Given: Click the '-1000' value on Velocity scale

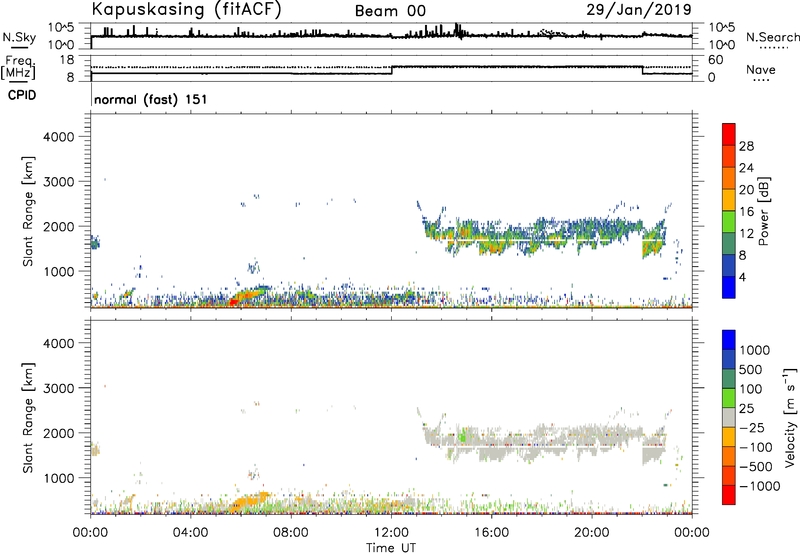Looking at the screenshot, I should click(x=759, y=486).
